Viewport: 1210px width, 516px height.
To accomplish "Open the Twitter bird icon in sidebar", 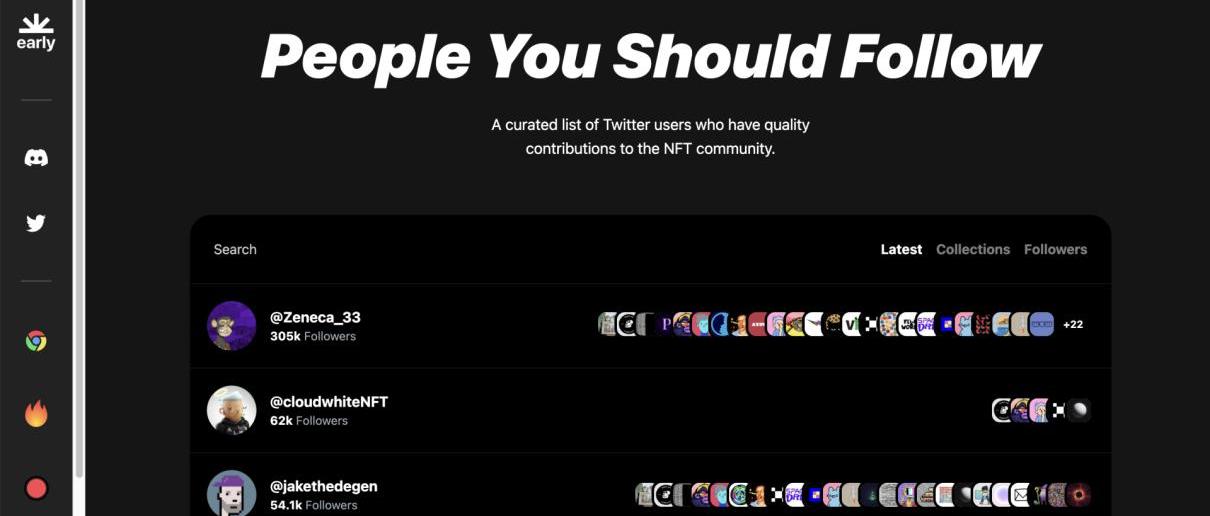I will [x=36, y=223].
